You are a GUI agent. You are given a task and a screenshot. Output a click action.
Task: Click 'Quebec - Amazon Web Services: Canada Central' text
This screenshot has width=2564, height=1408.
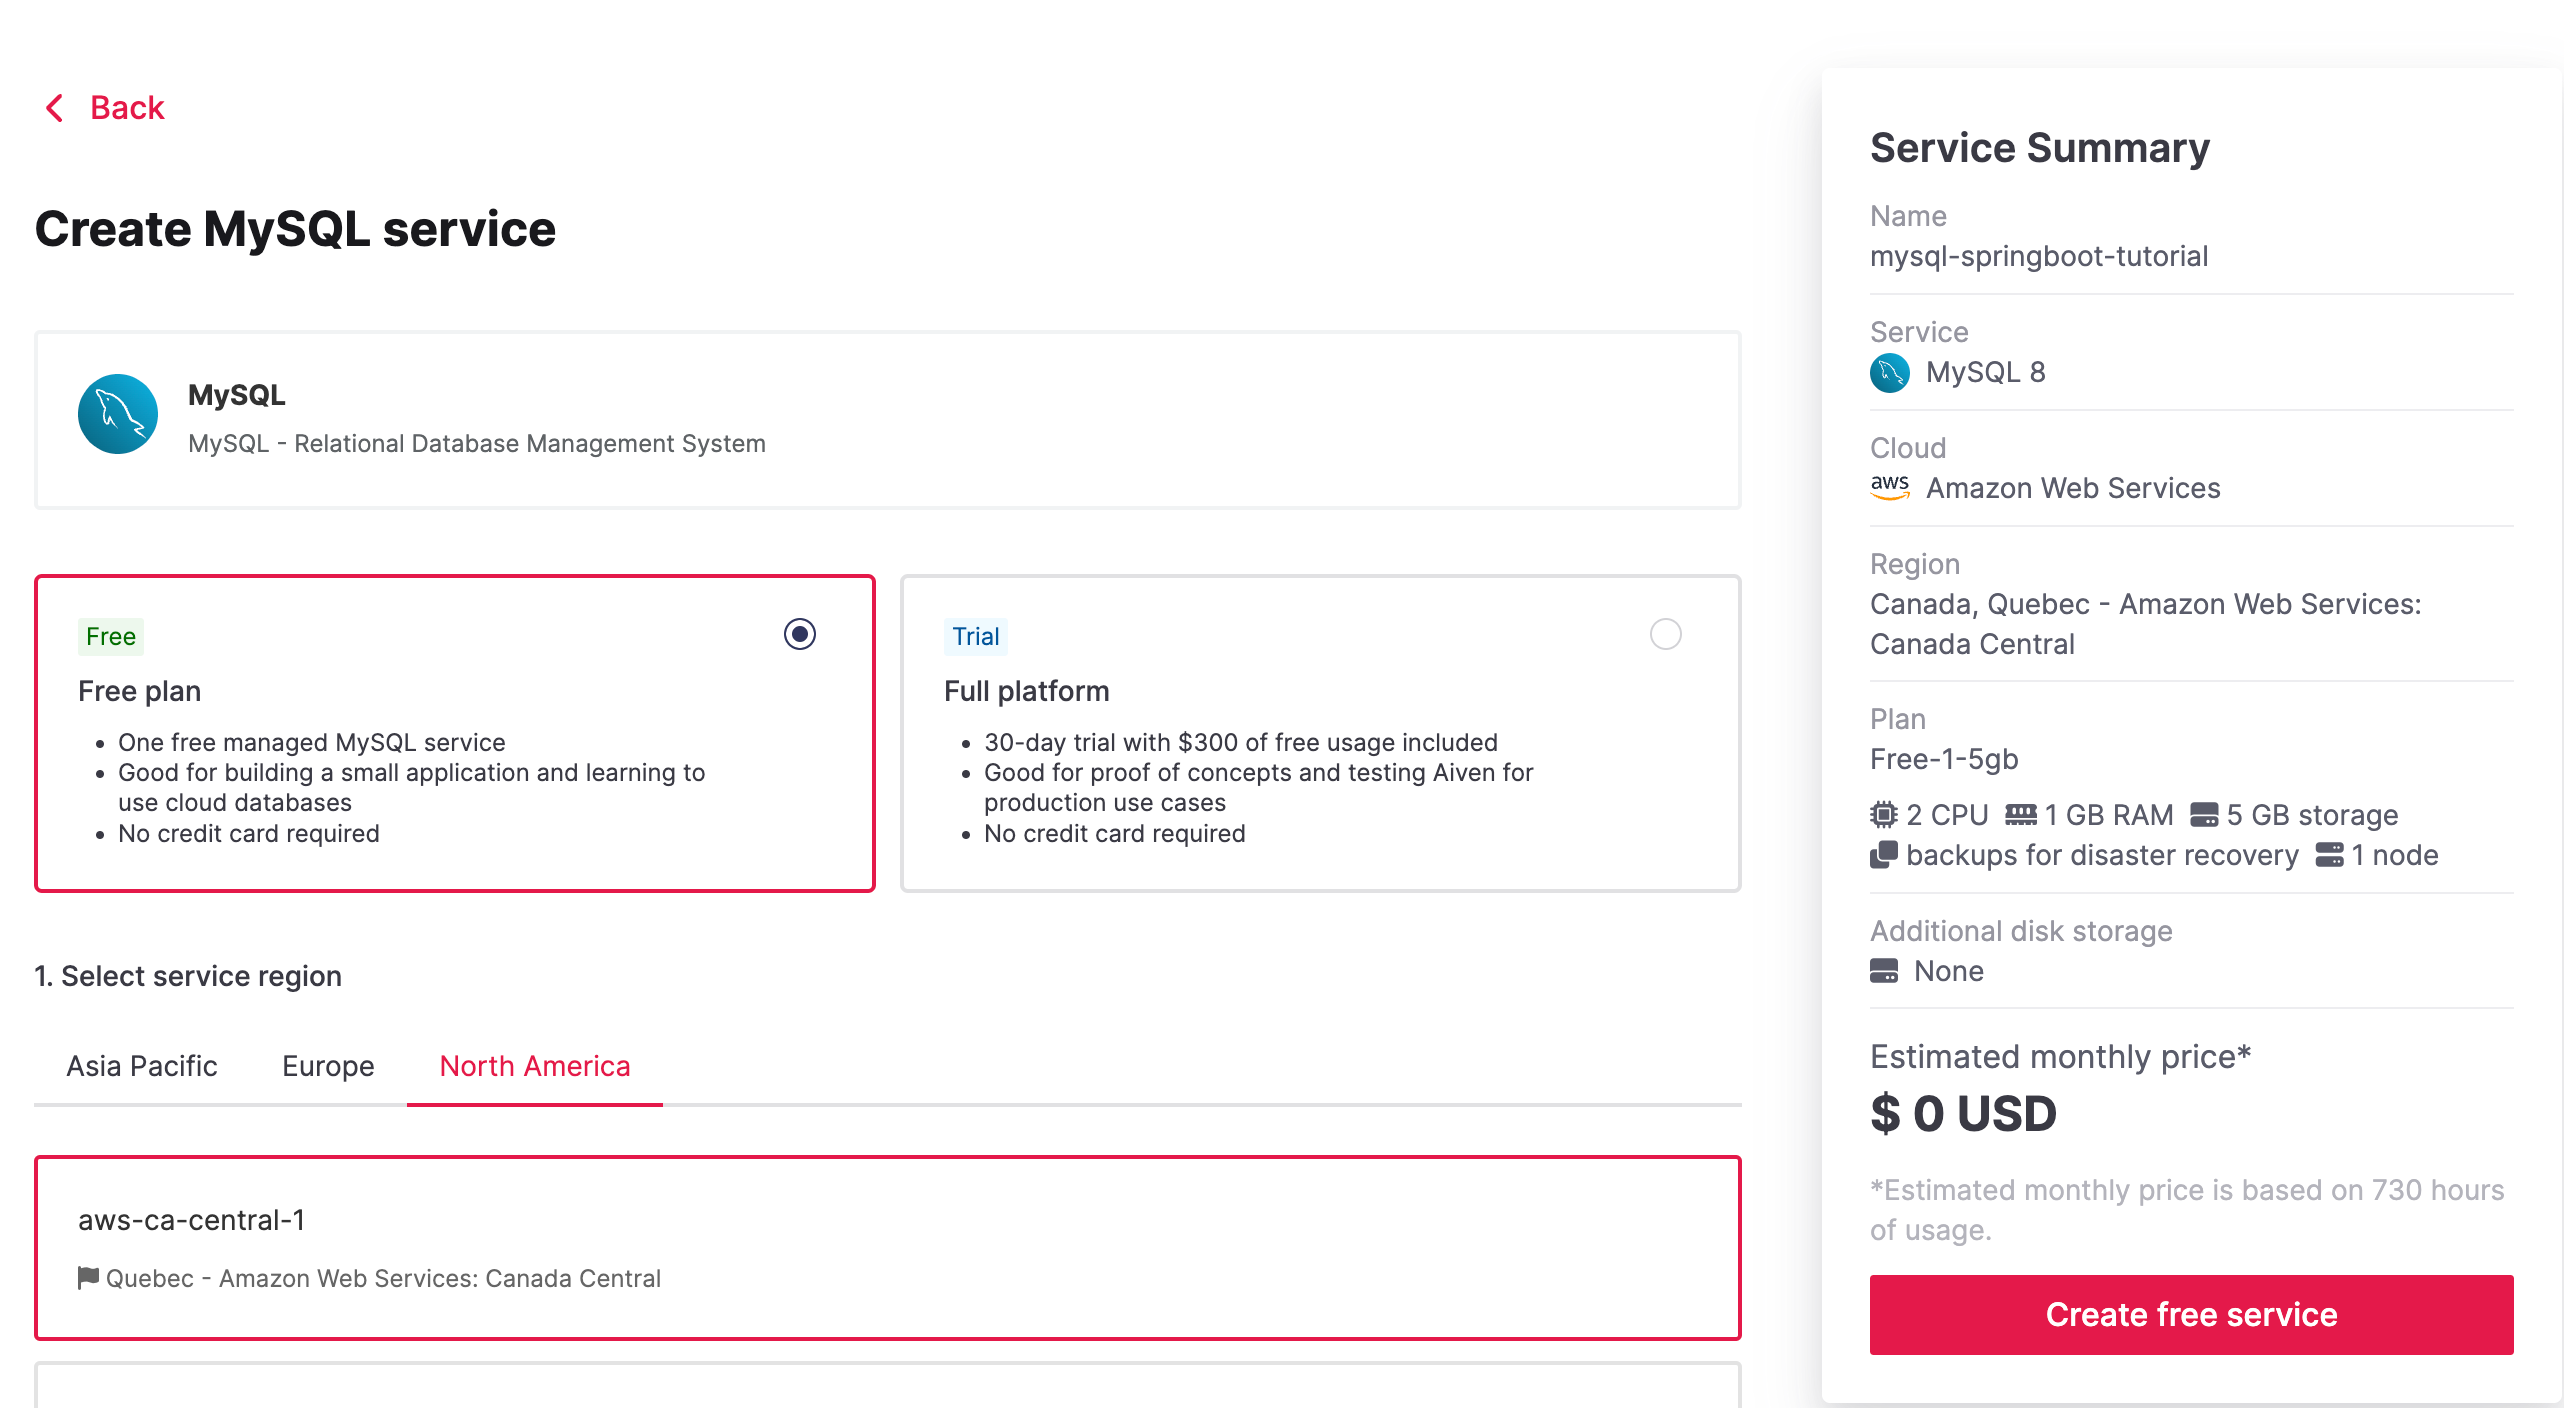tap(383, 1278)
